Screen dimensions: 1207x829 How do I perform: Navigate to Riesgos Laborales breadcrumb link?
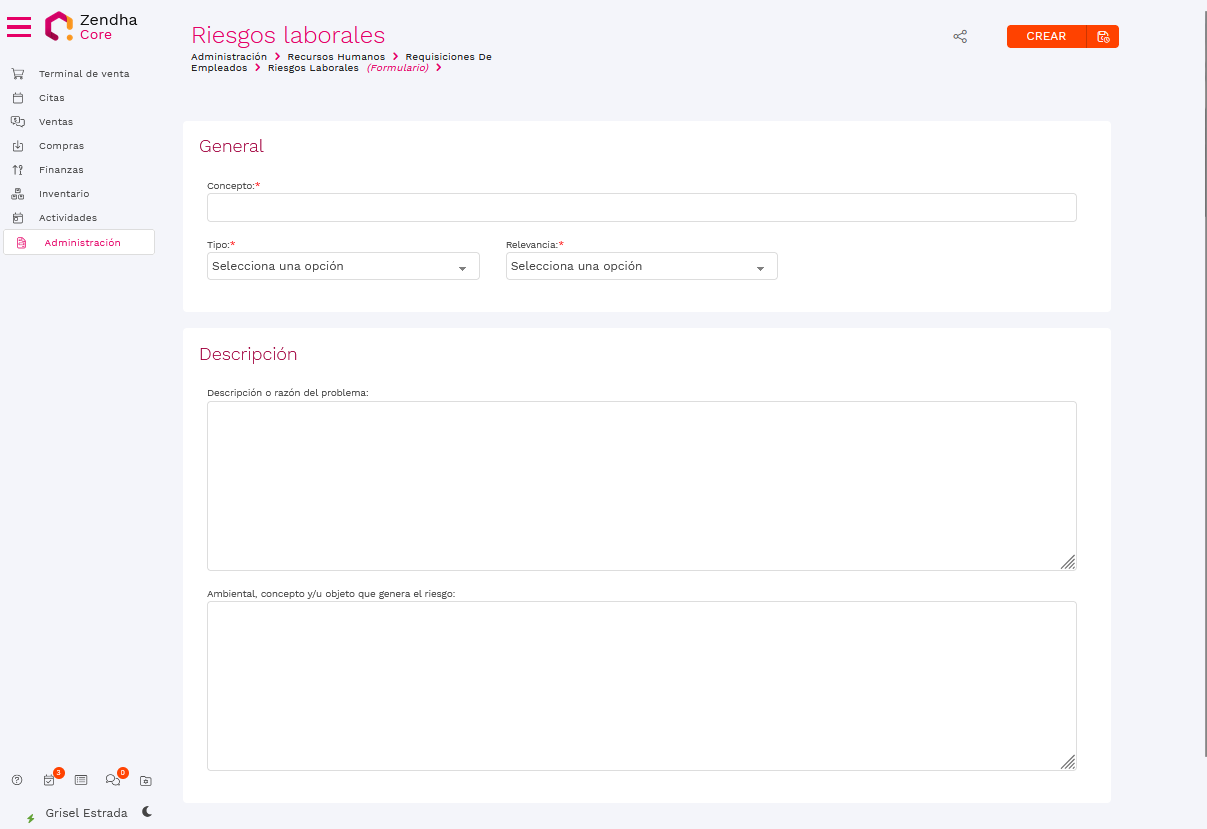click(x=313, y=68)
